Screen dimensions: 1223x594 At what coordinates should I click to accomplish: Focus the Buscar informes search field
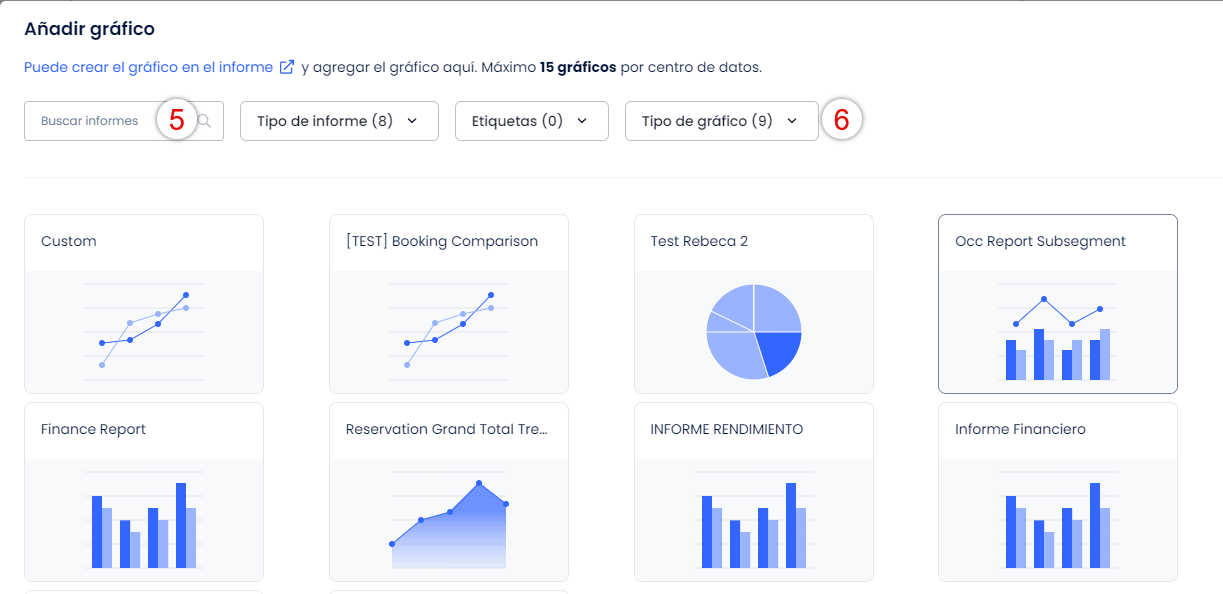pyautogui.click(x=124, y=121)
